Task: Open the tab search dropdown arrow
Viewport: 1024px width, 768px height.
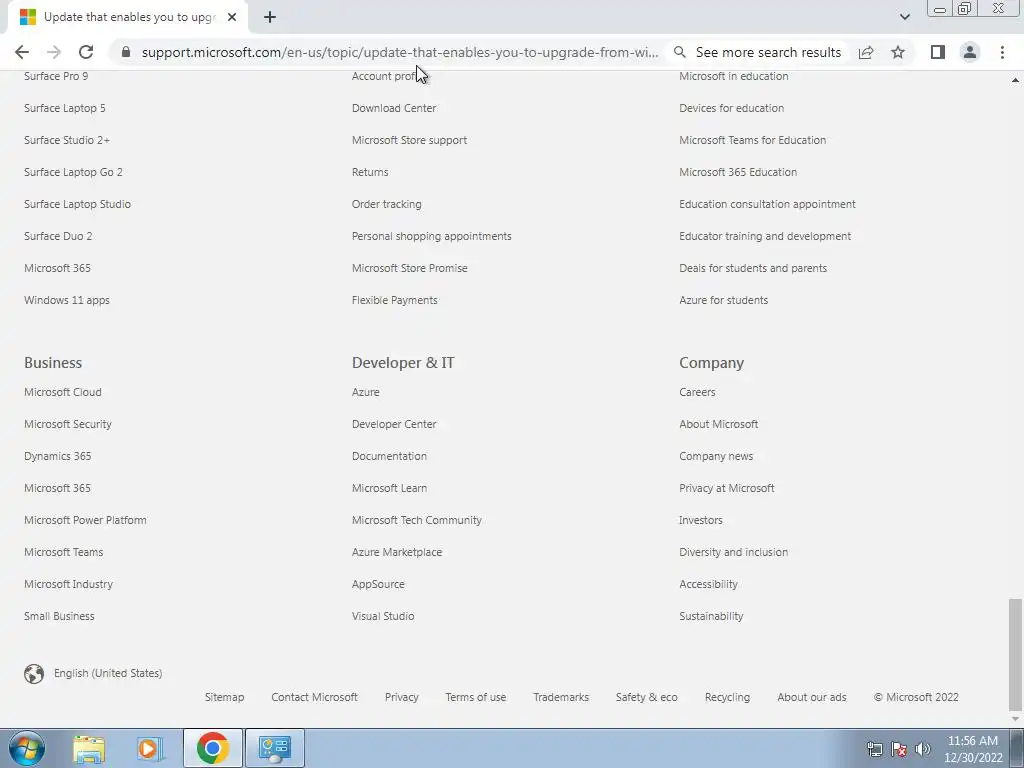Action: [x=904, y=17]
